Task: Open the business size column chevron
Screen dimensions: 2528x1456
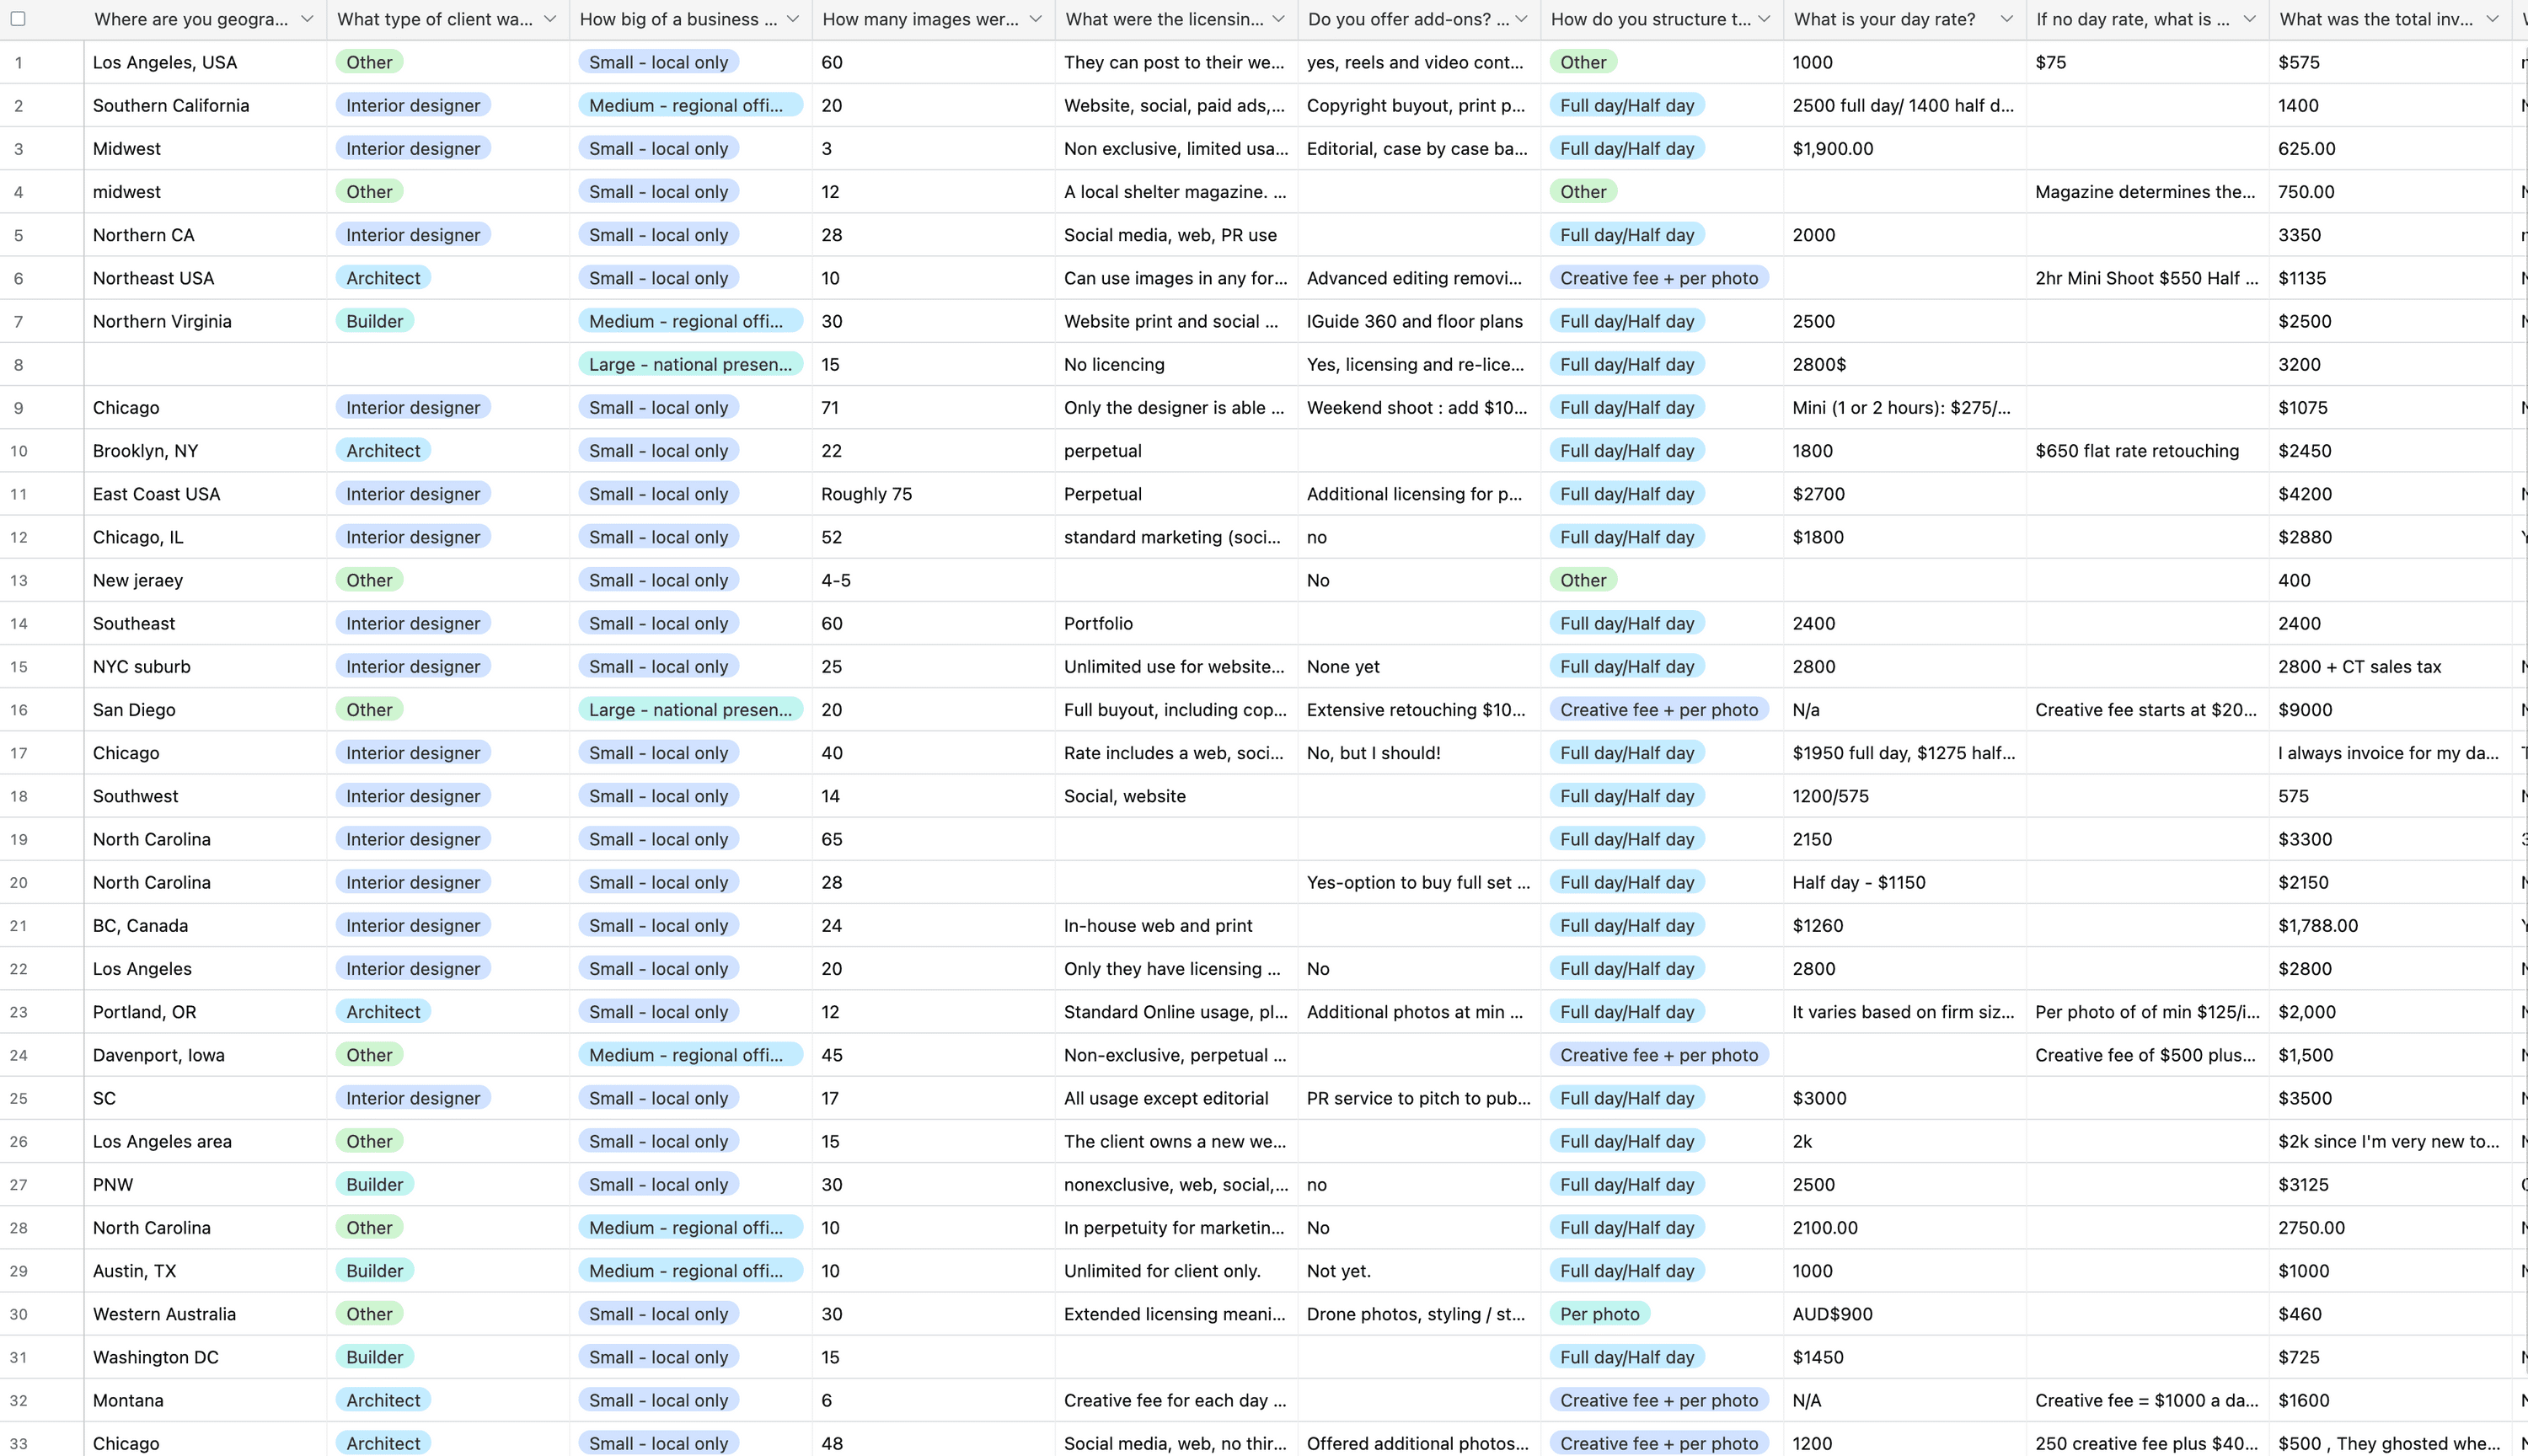Action: tap(793, 19)
